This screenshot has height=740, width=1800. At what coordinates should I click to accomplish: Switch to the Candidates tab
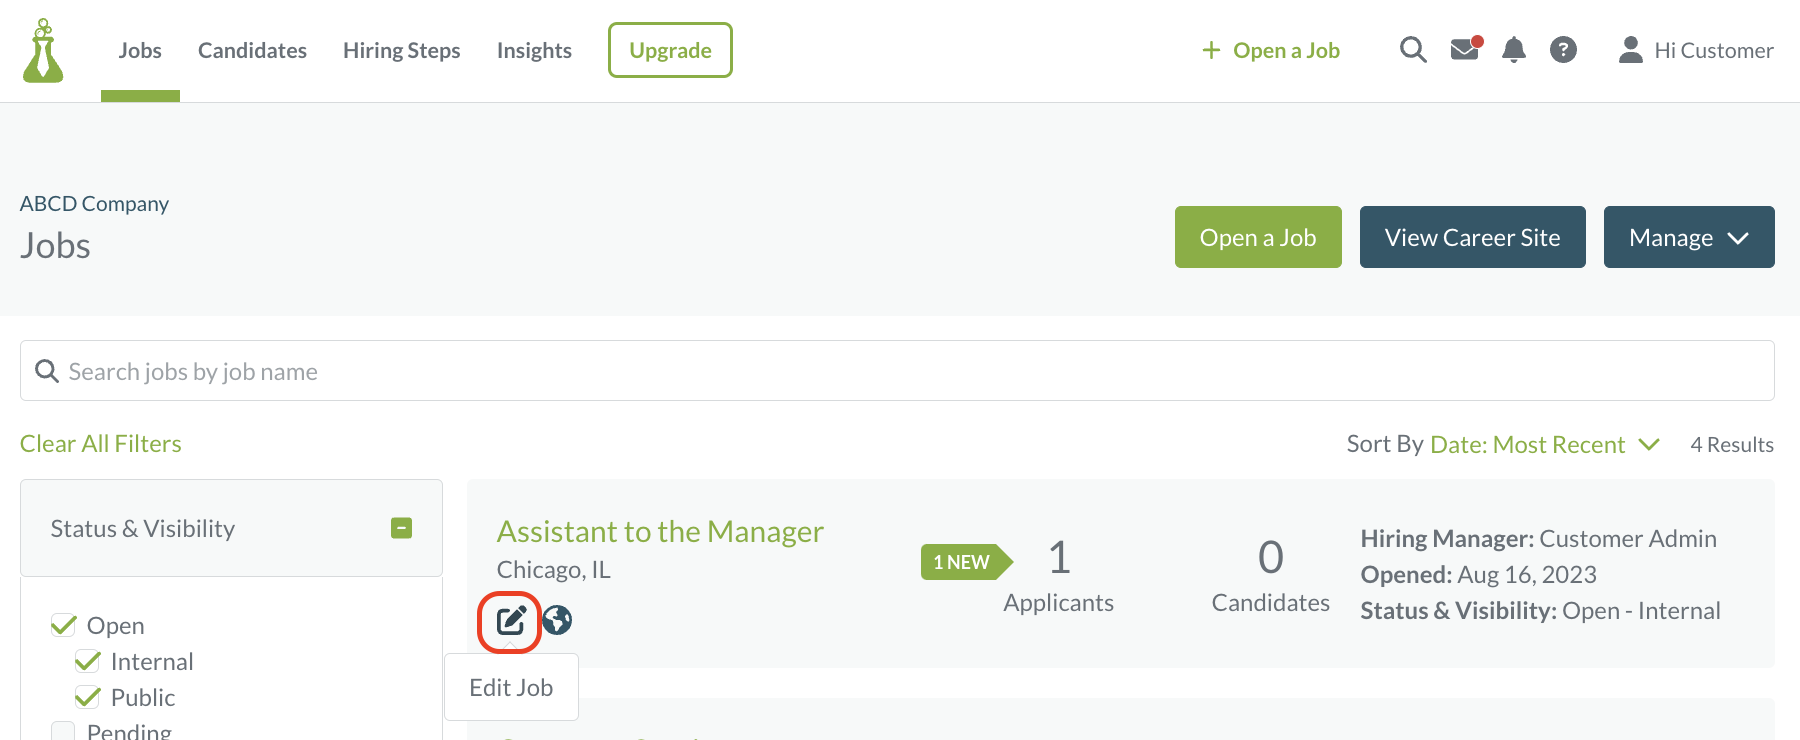click(252, 50)
